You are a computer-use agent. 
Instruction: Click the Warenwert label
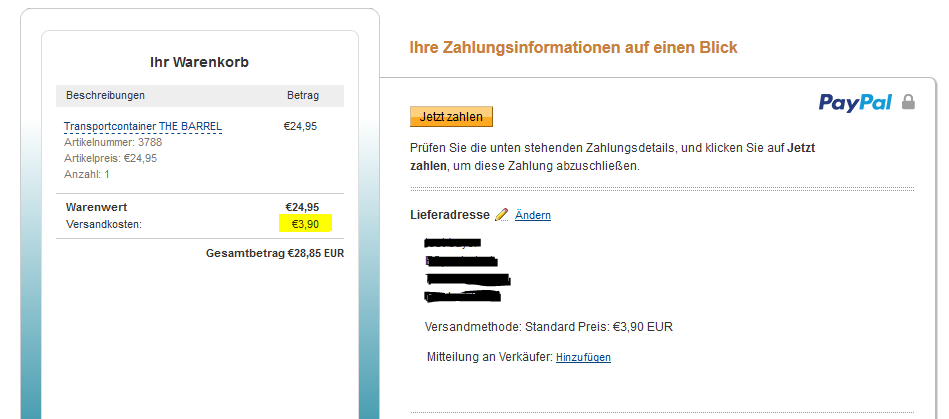tap(96, 207)
